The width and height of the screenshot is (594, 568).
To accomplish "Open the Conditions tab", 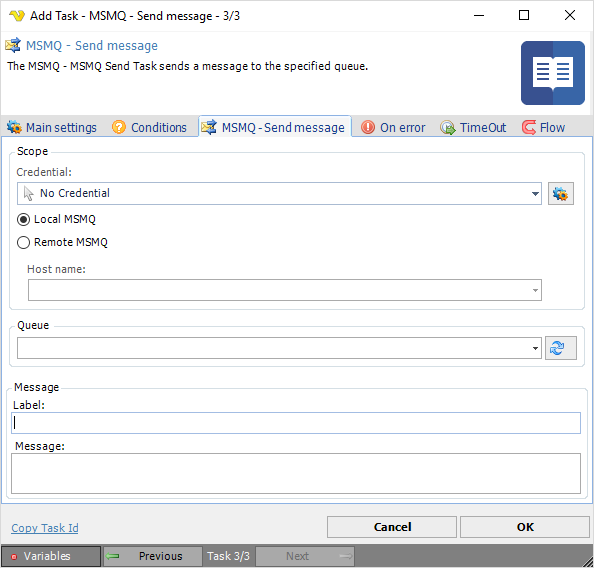I will pos(149,127).
